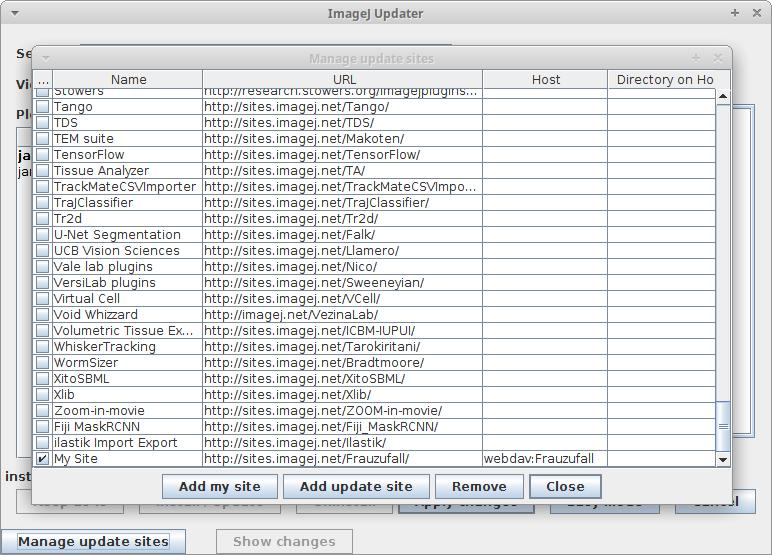Tick the TDS site checkbox
The height and width of the screenshot is (555, 772).
pyautogui.click(x=43, y=123)
